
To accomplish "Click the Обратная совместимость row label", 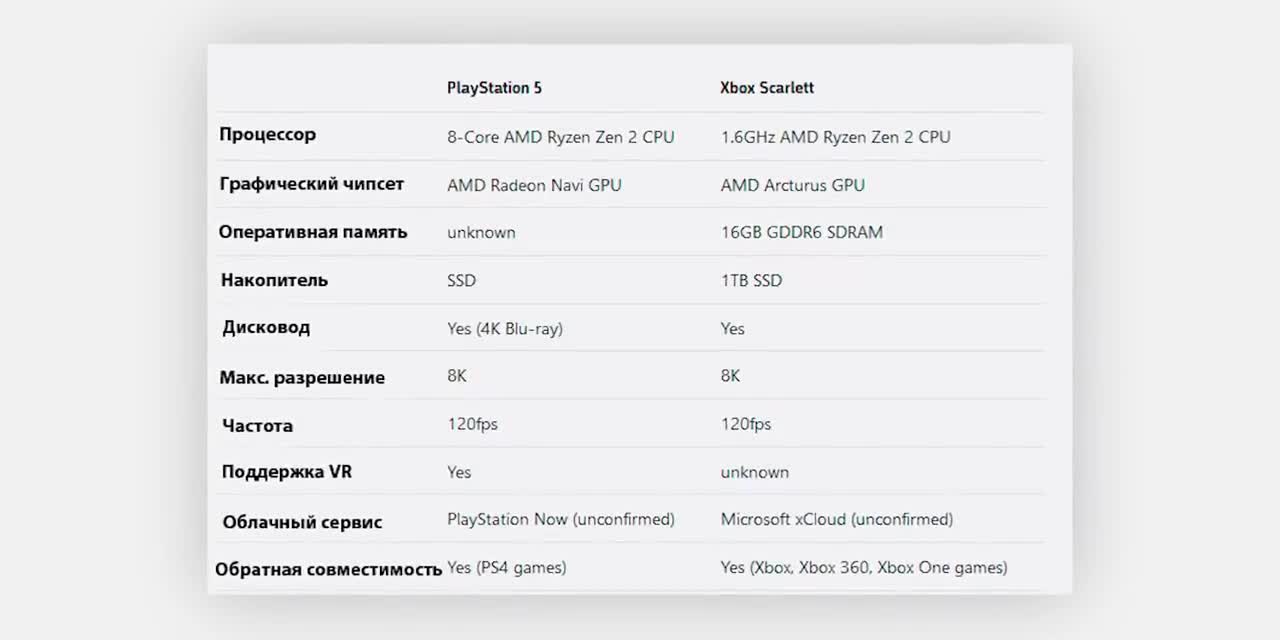I will (x=328, y=569).
